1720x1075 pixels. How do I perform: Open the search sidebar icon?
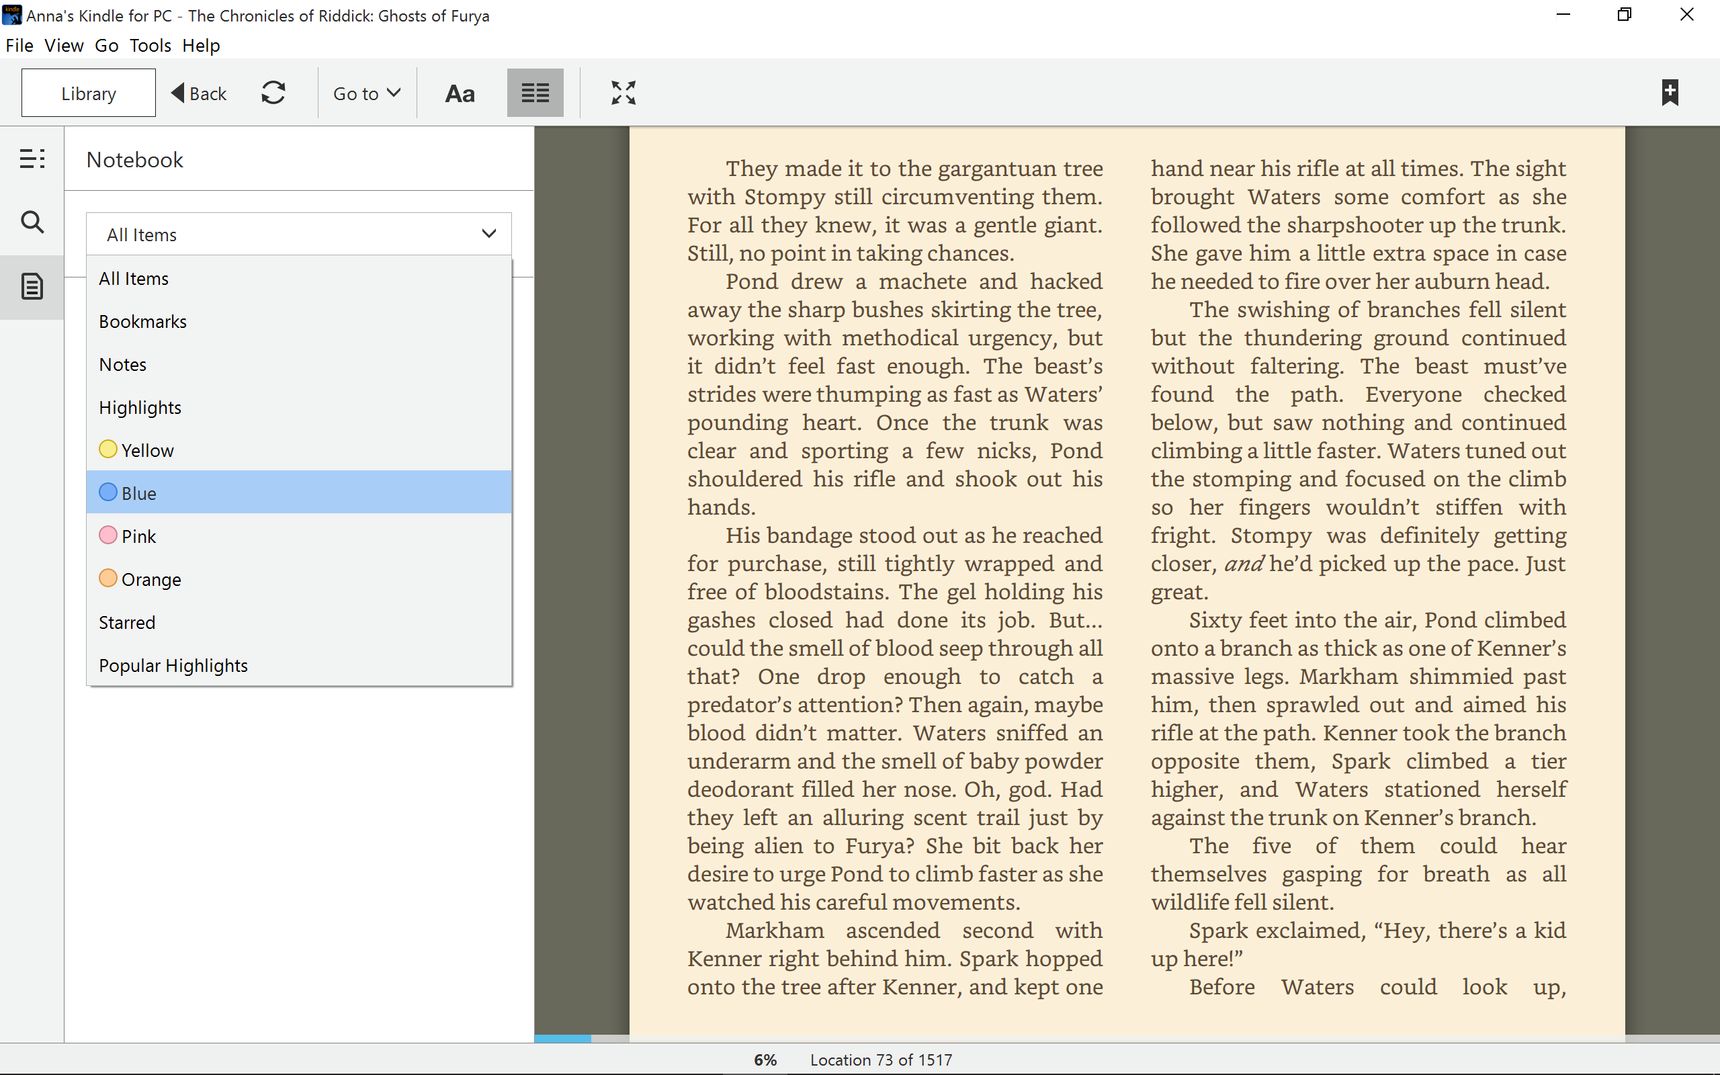click(32, 222)
